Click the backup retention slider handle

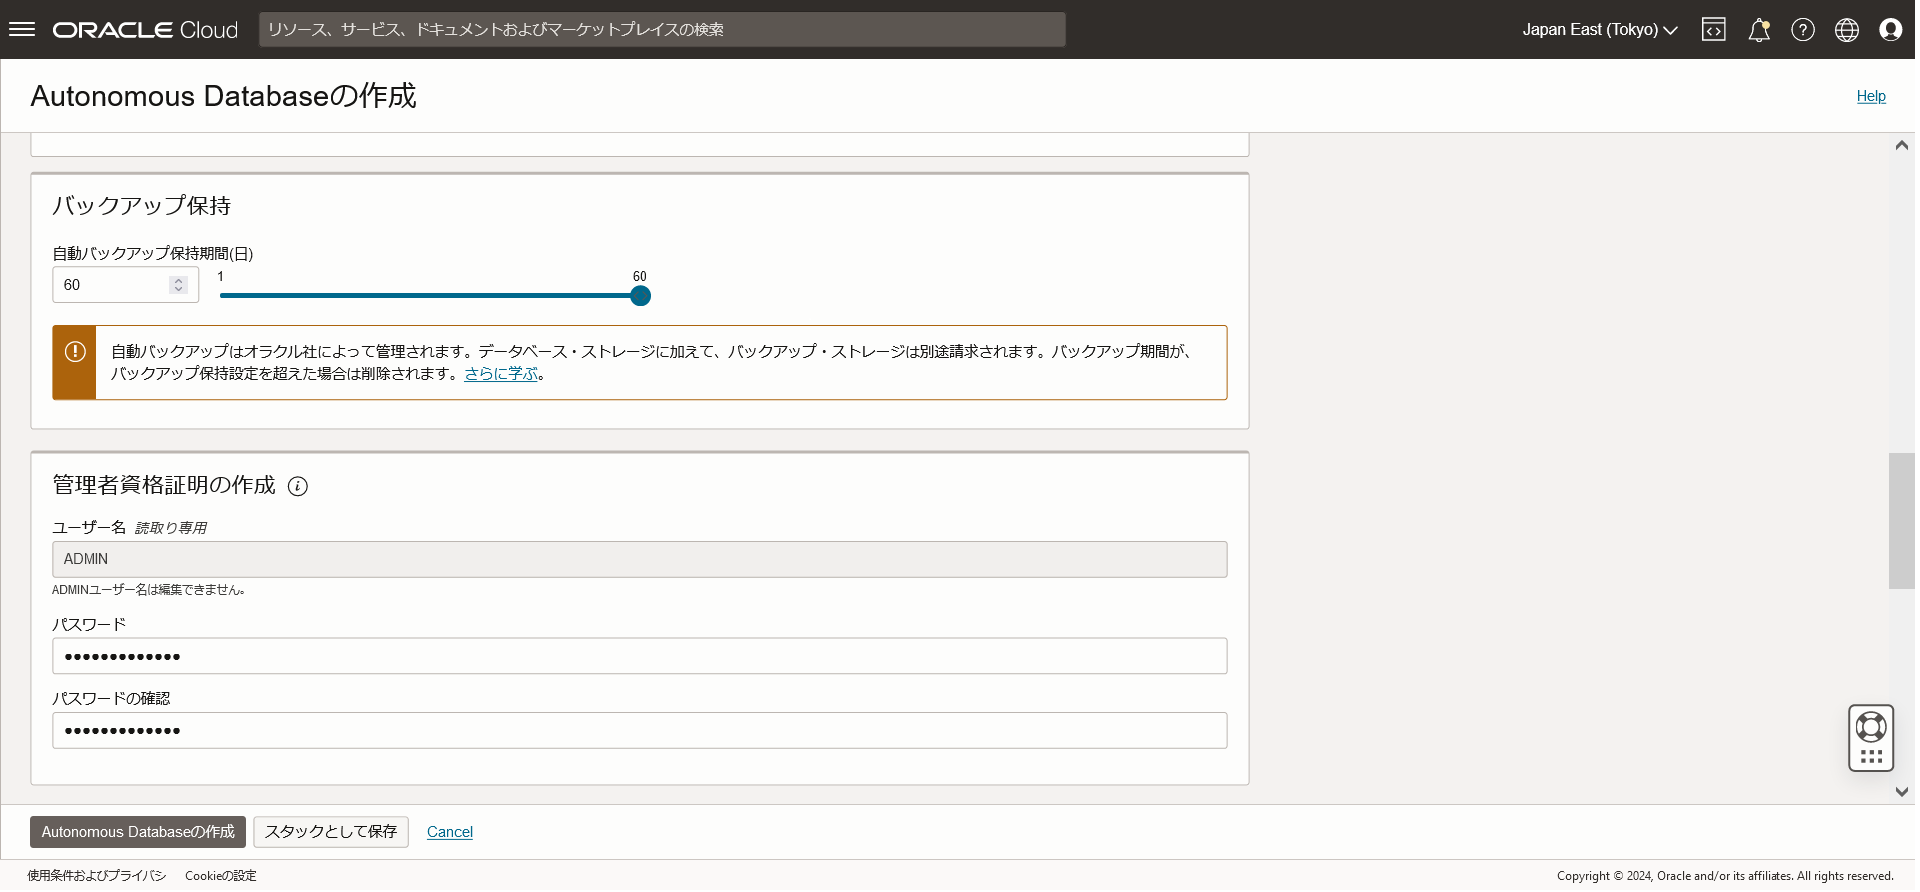point(641,296)
